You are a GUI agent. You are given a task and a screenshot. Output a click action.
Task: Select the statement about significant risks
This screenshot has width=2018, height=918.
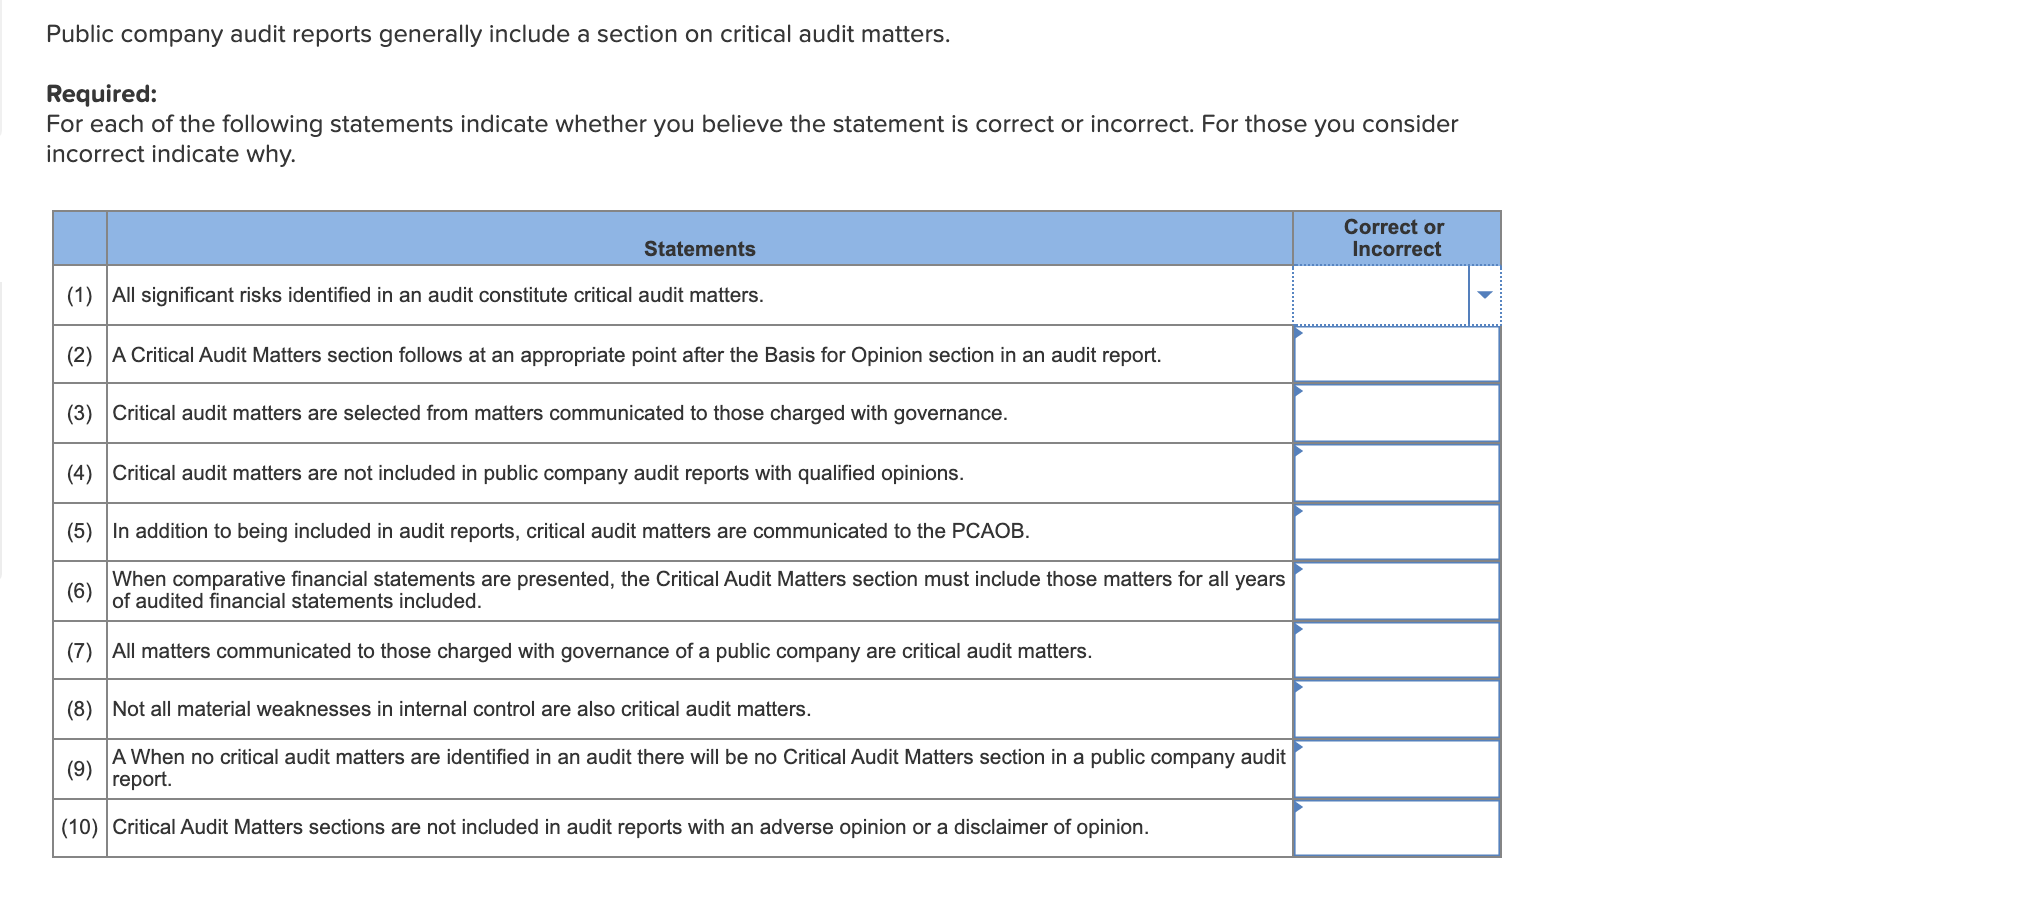[x=437, y=295]
